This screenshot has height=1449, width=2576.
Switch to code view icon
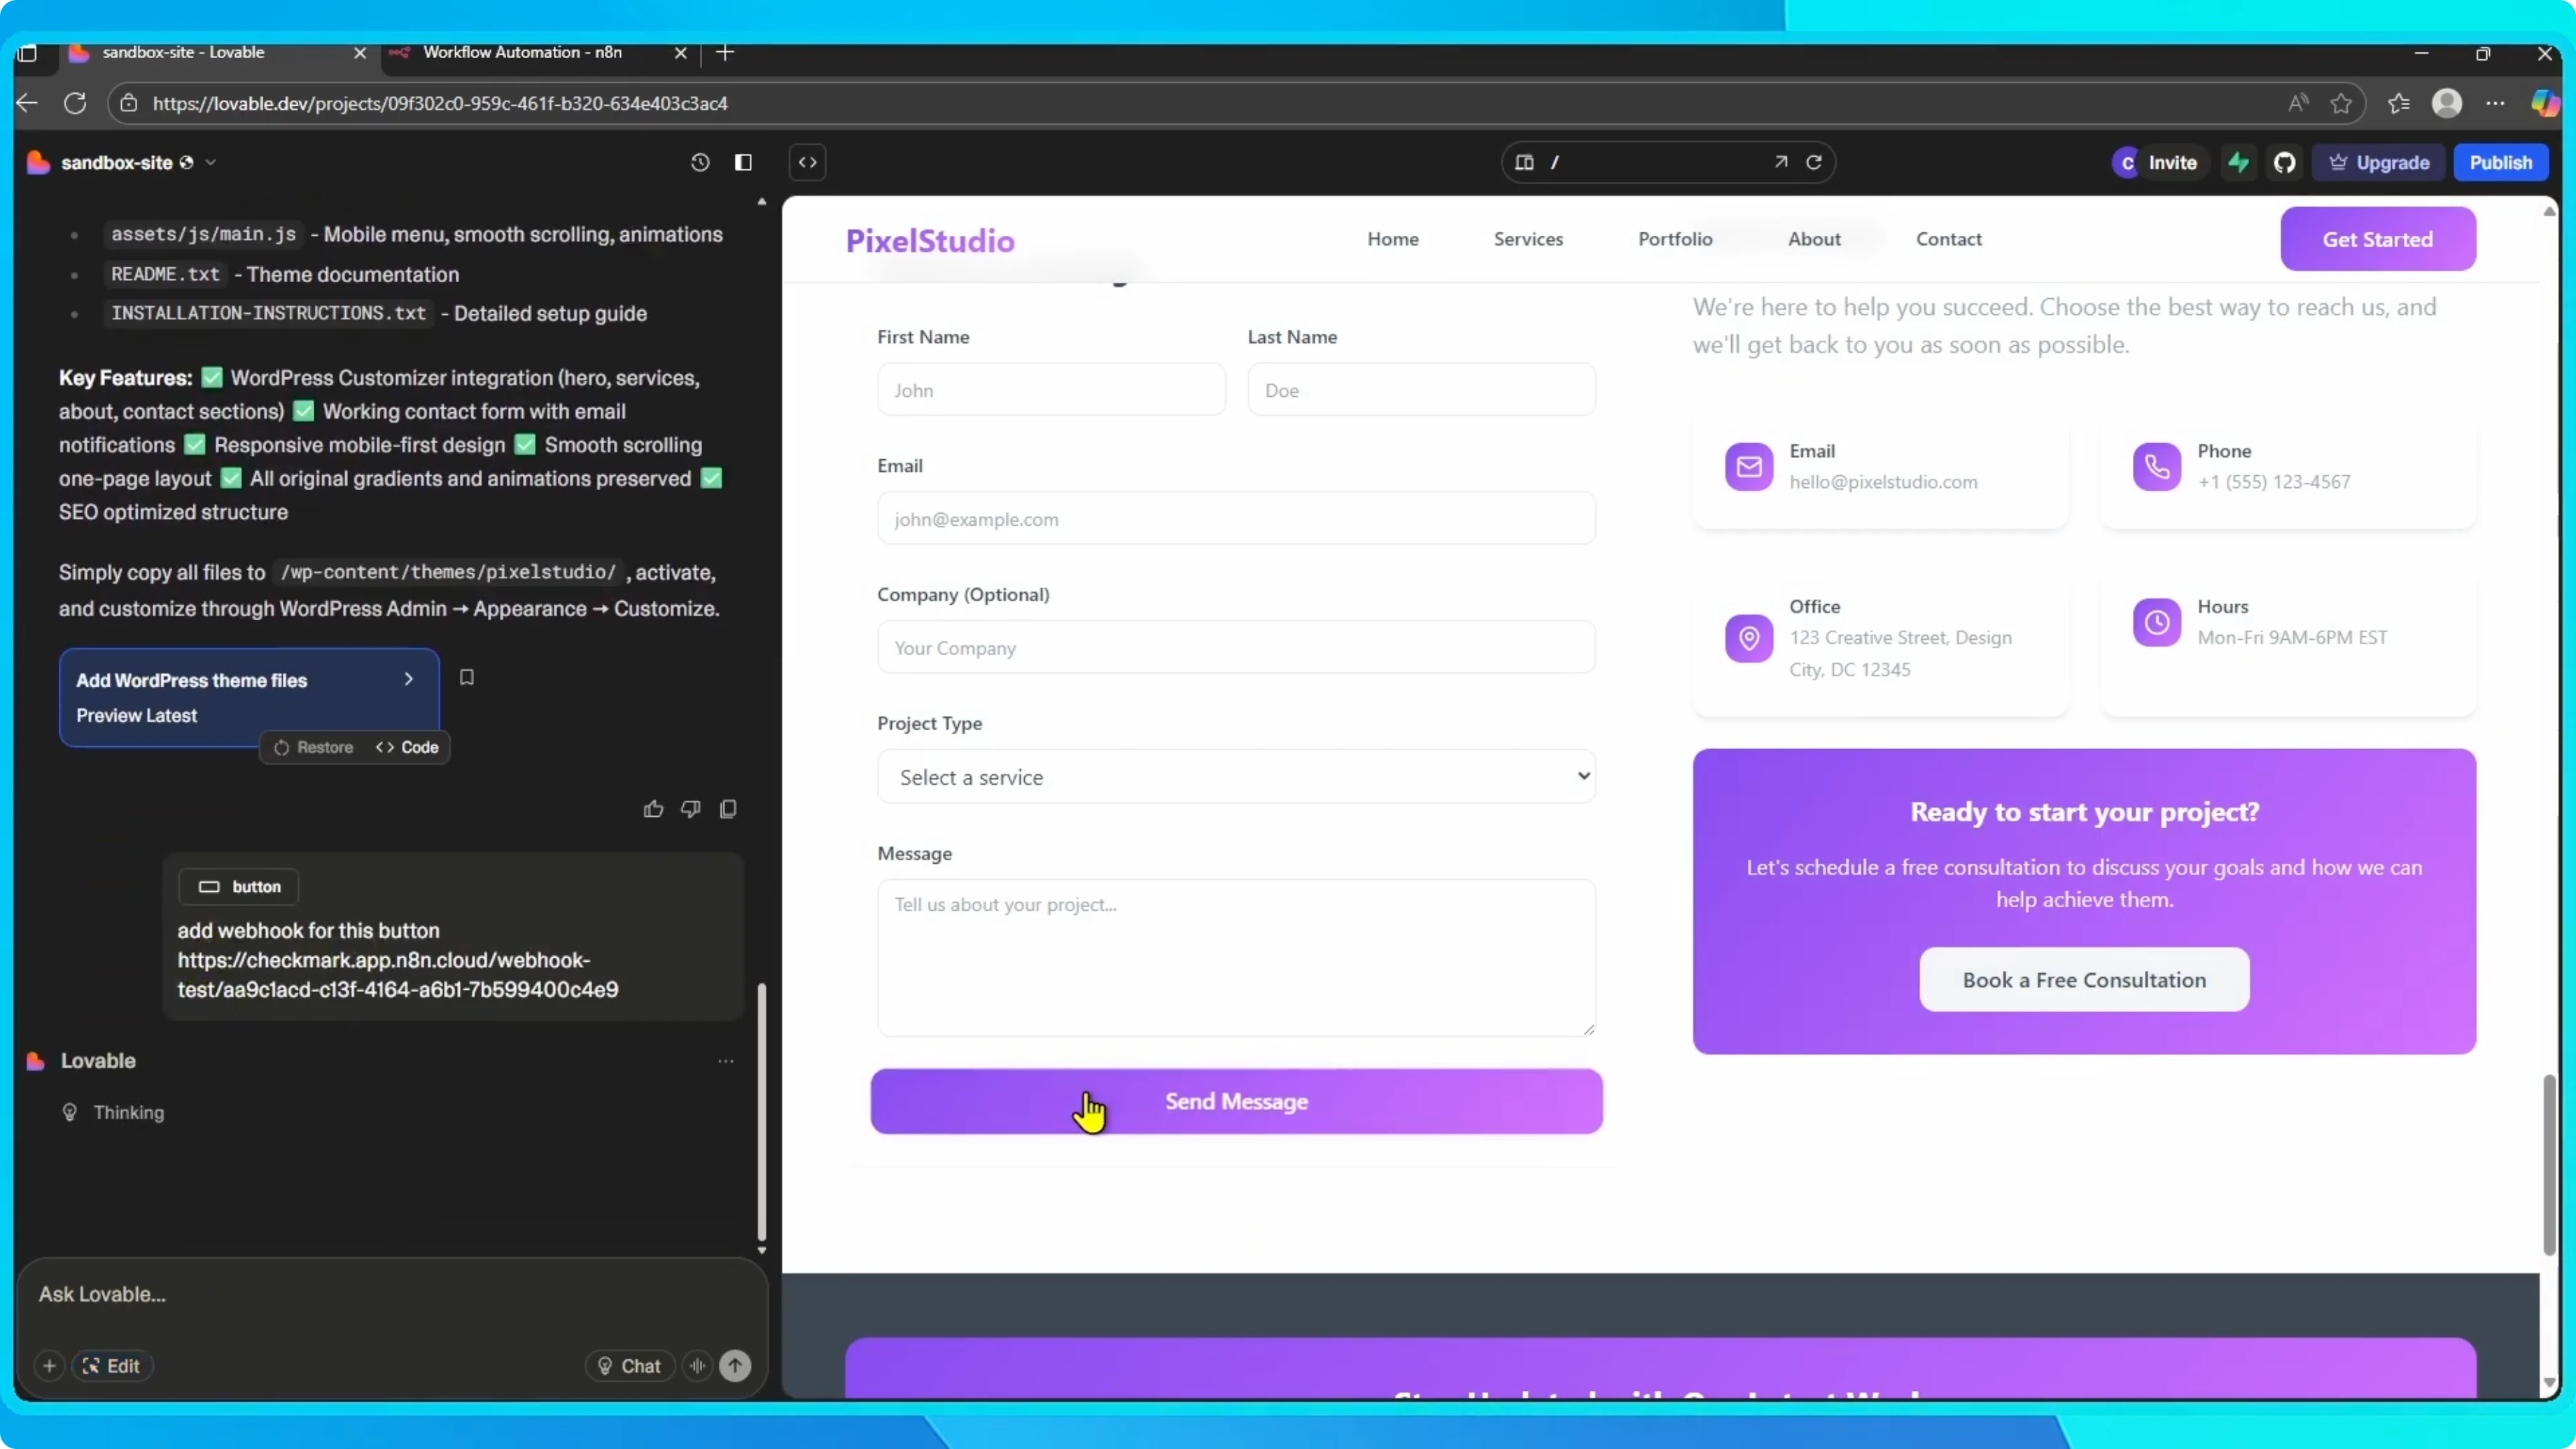[x=808, y=162]
